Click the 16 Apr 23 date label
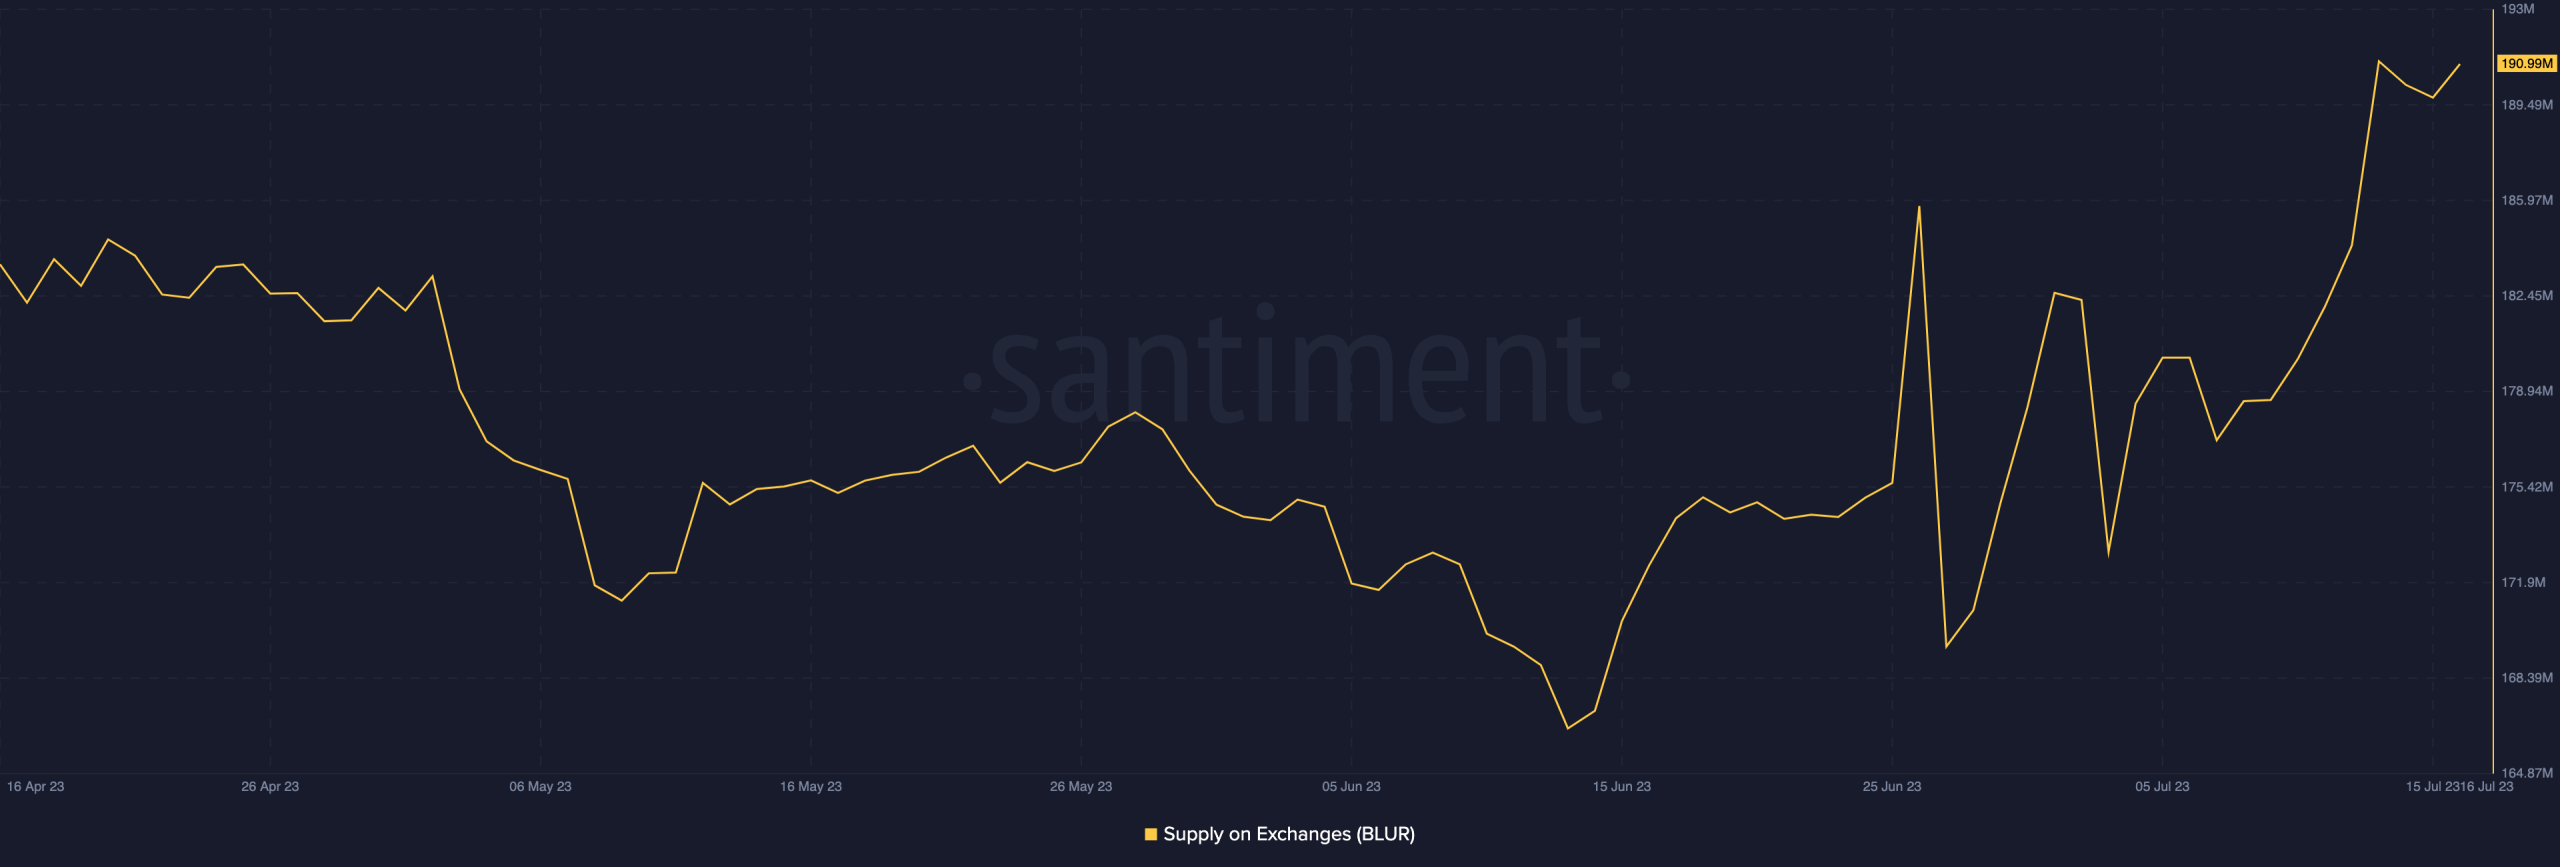 click(35, 787)
